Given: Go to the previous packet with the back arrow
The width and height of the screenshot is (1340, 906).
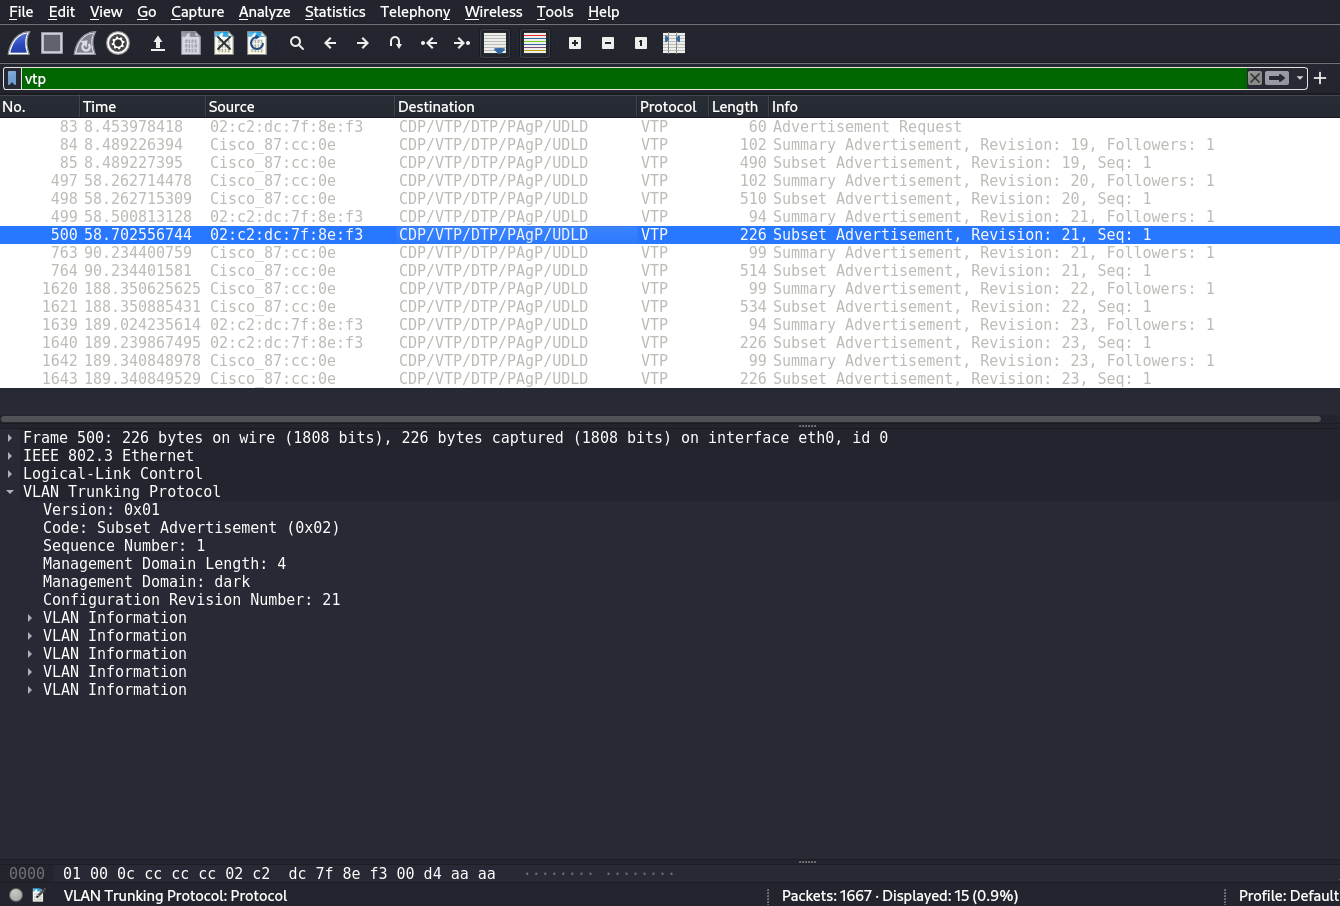Looking at the screenshot, I should (330, 43).
